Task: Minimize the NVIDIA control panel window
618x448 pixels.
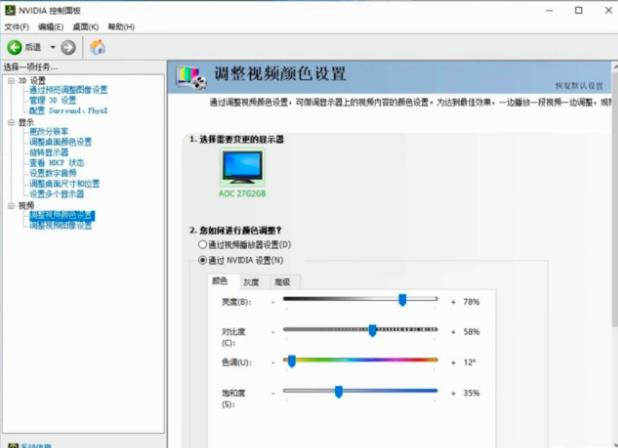Action: (549, 11)
